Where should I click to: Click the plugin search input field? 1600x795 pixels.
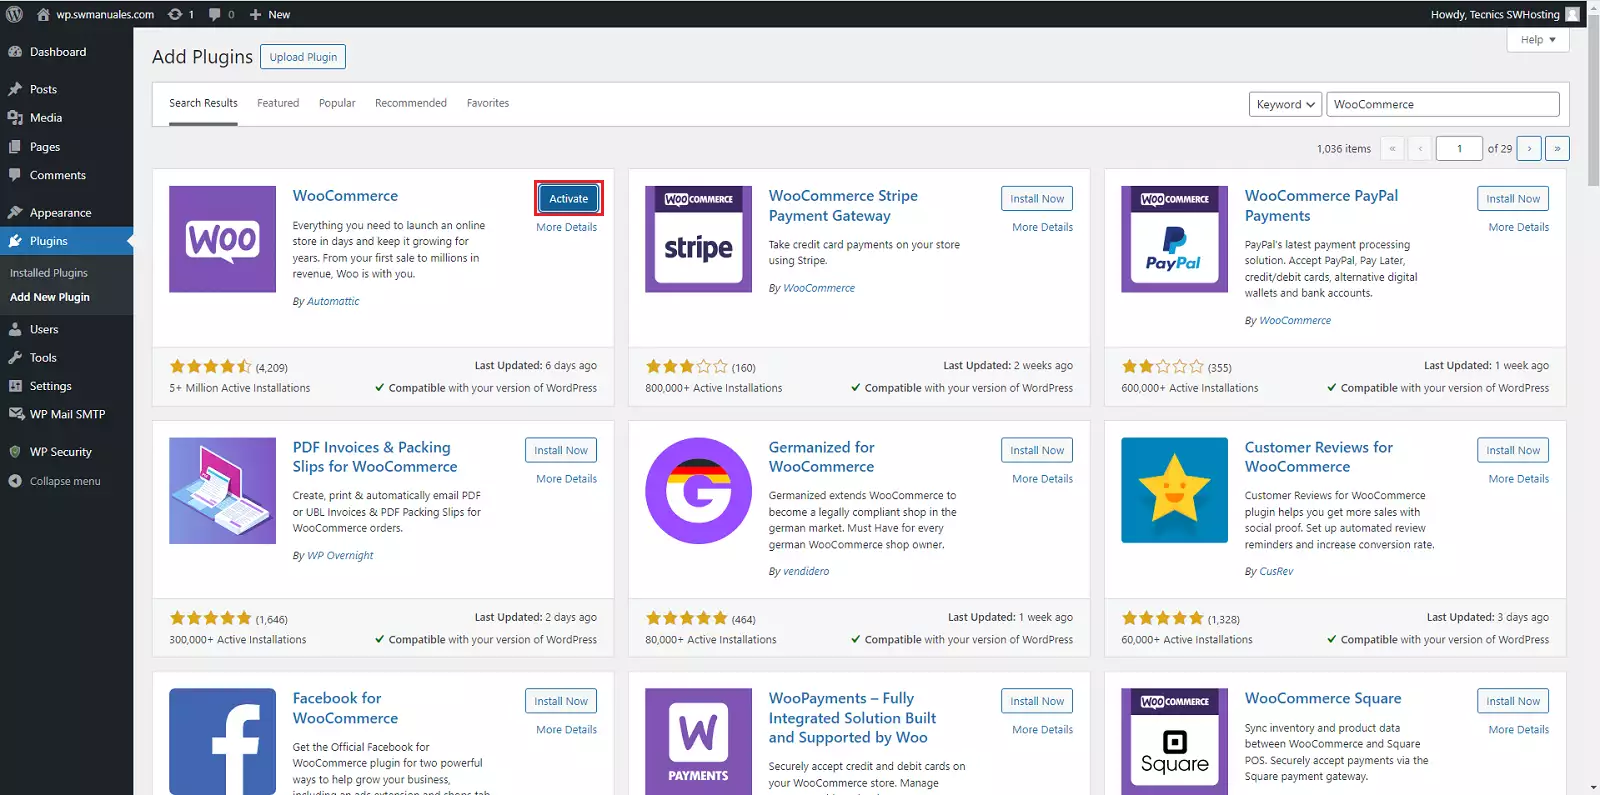click(x=1442, y=104)
